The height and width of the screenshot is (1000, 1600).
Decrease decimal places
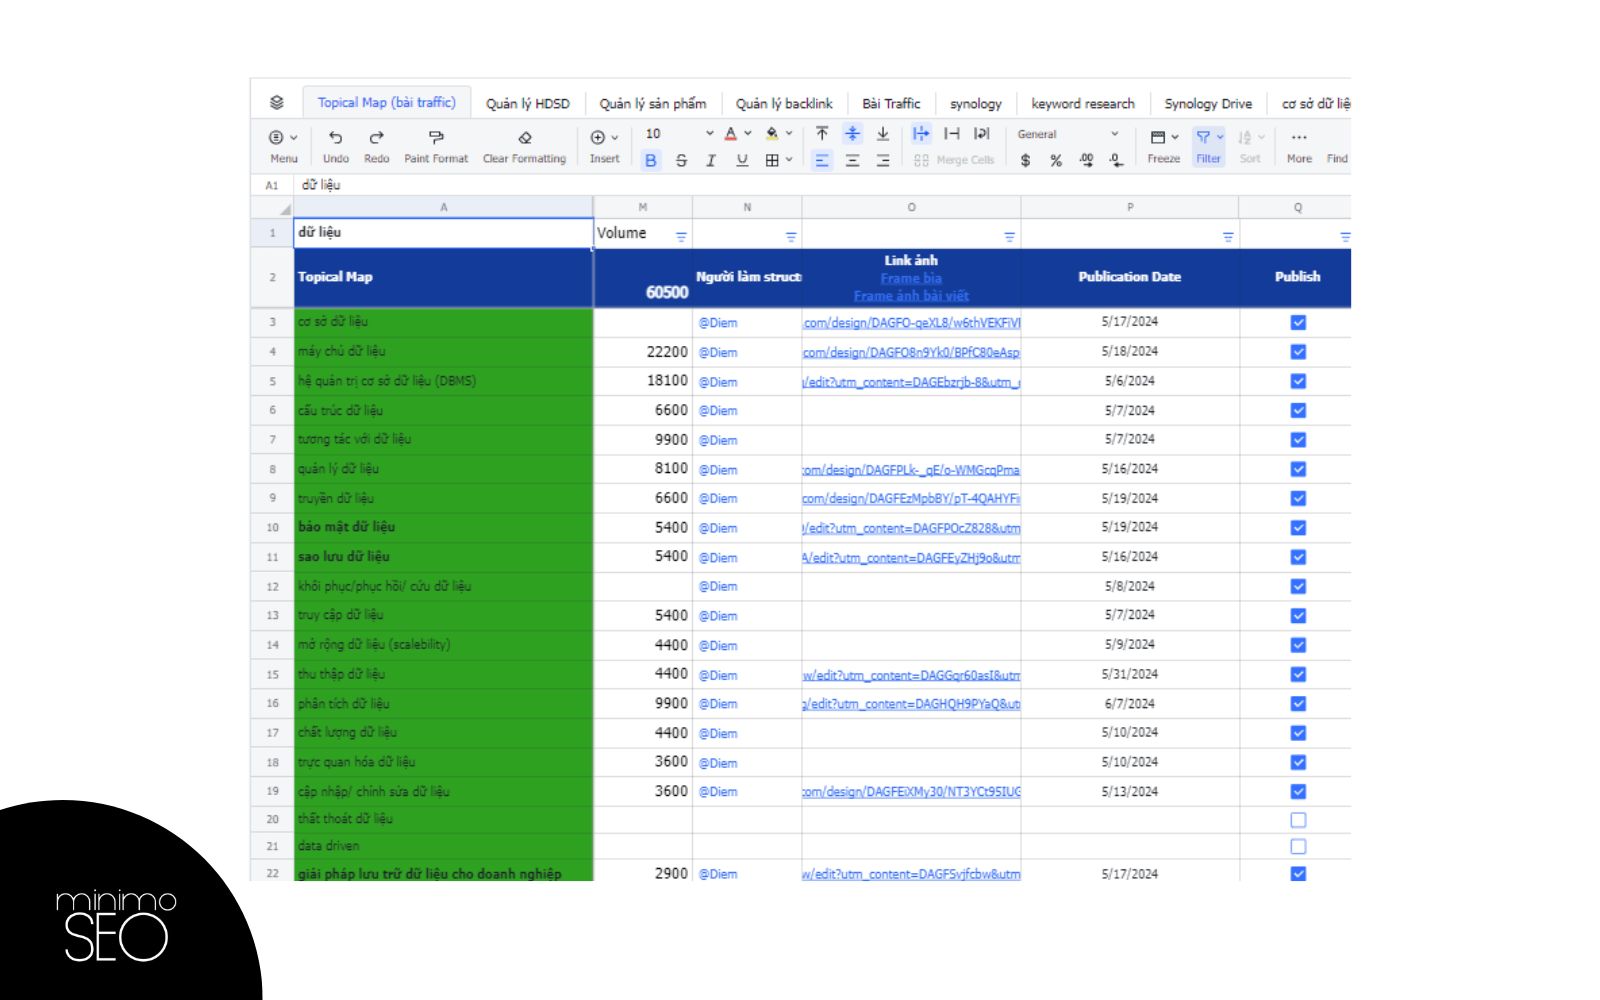pyautogui.click(x=1116, y=160)
